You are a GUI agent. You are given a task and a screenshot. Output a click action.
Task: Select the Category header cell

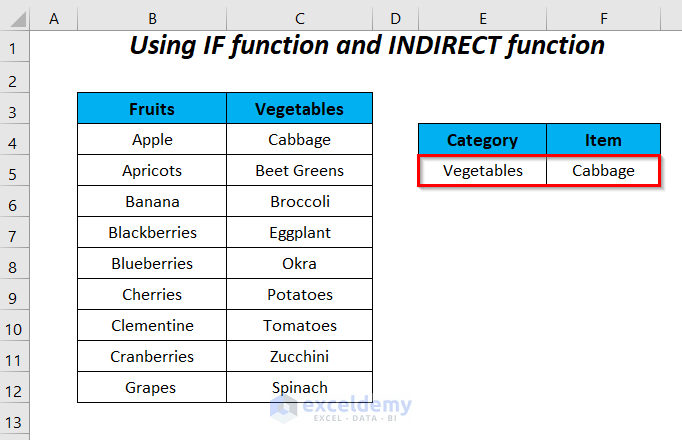point(482,140)
